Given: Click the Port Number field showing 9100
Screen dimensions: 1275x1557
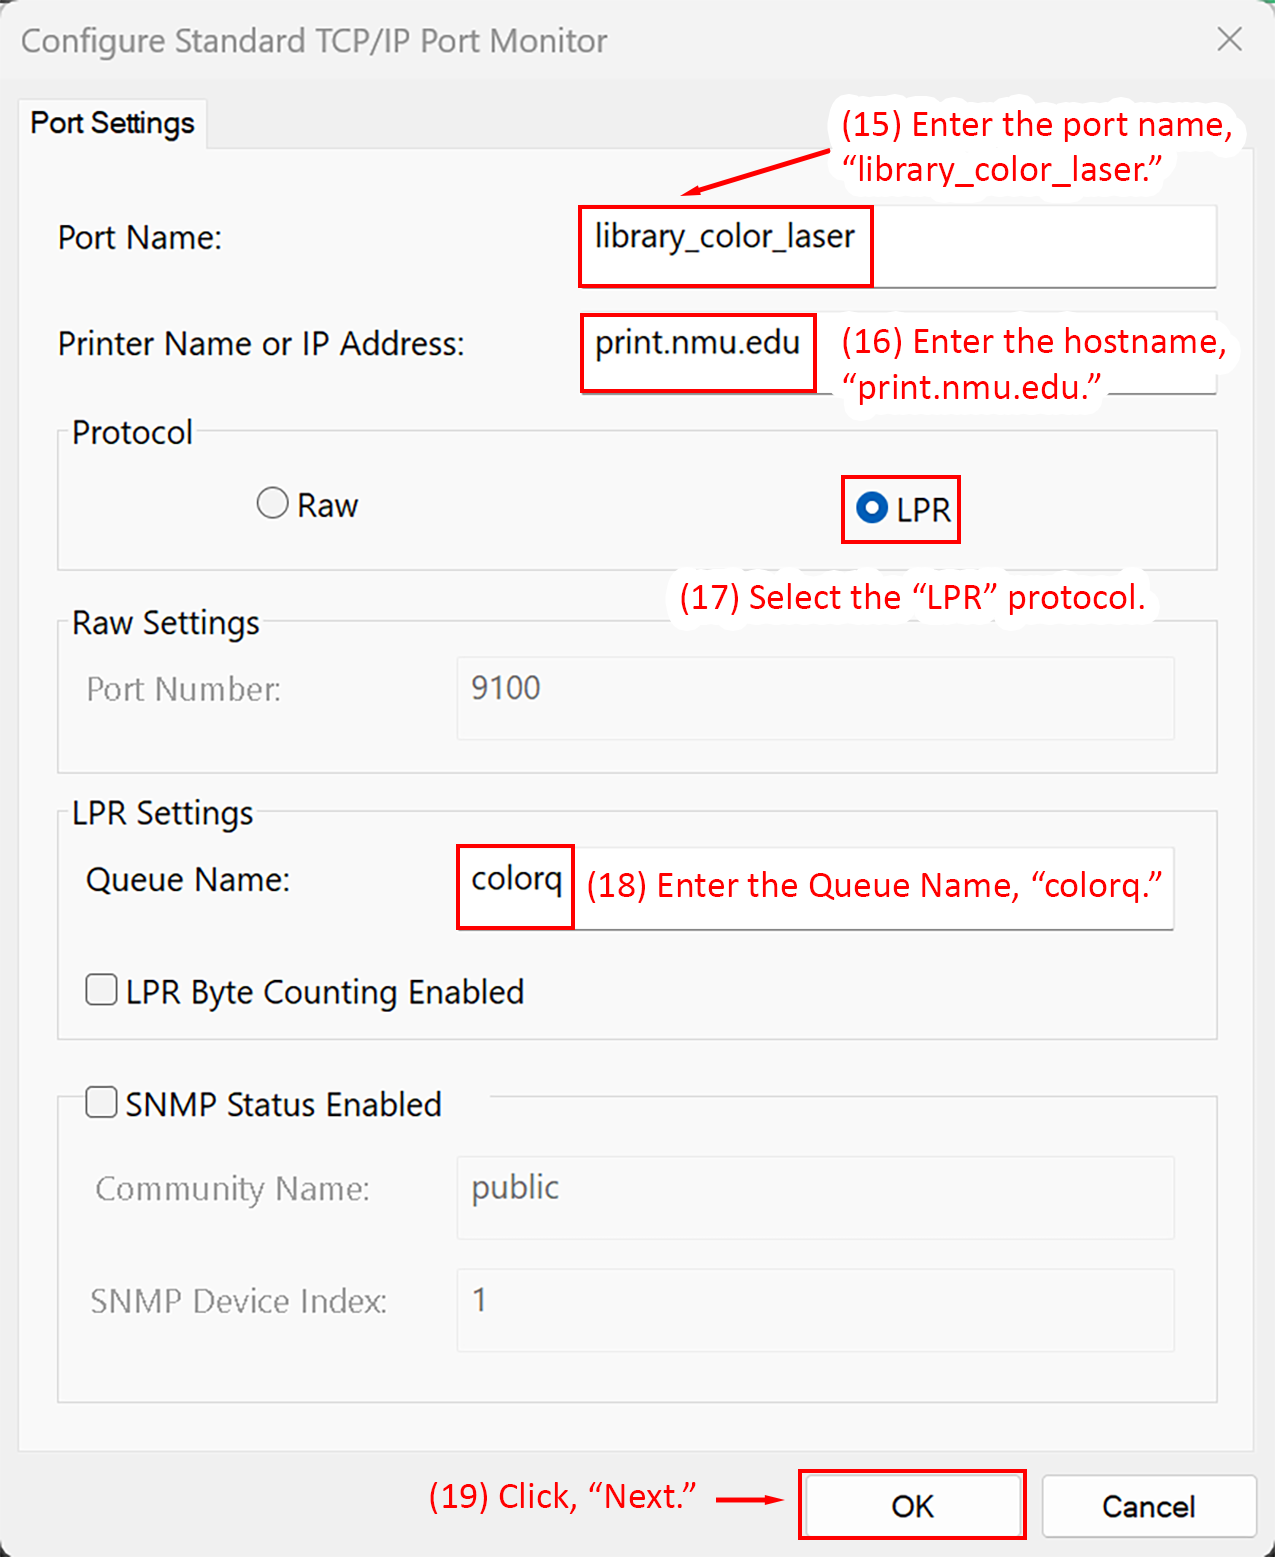Looking at the screenshot, I should pos(815,698).
